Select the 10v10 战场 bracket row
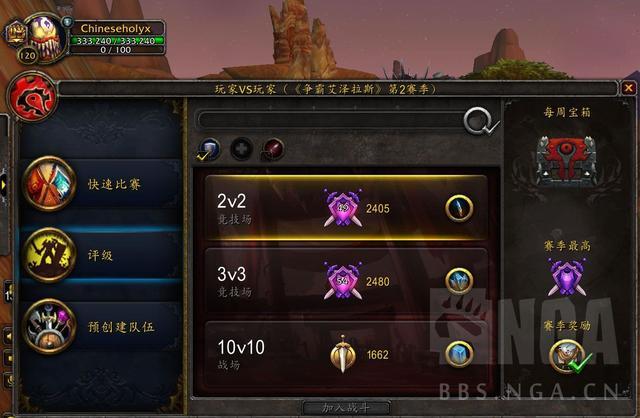 (346, 354)
